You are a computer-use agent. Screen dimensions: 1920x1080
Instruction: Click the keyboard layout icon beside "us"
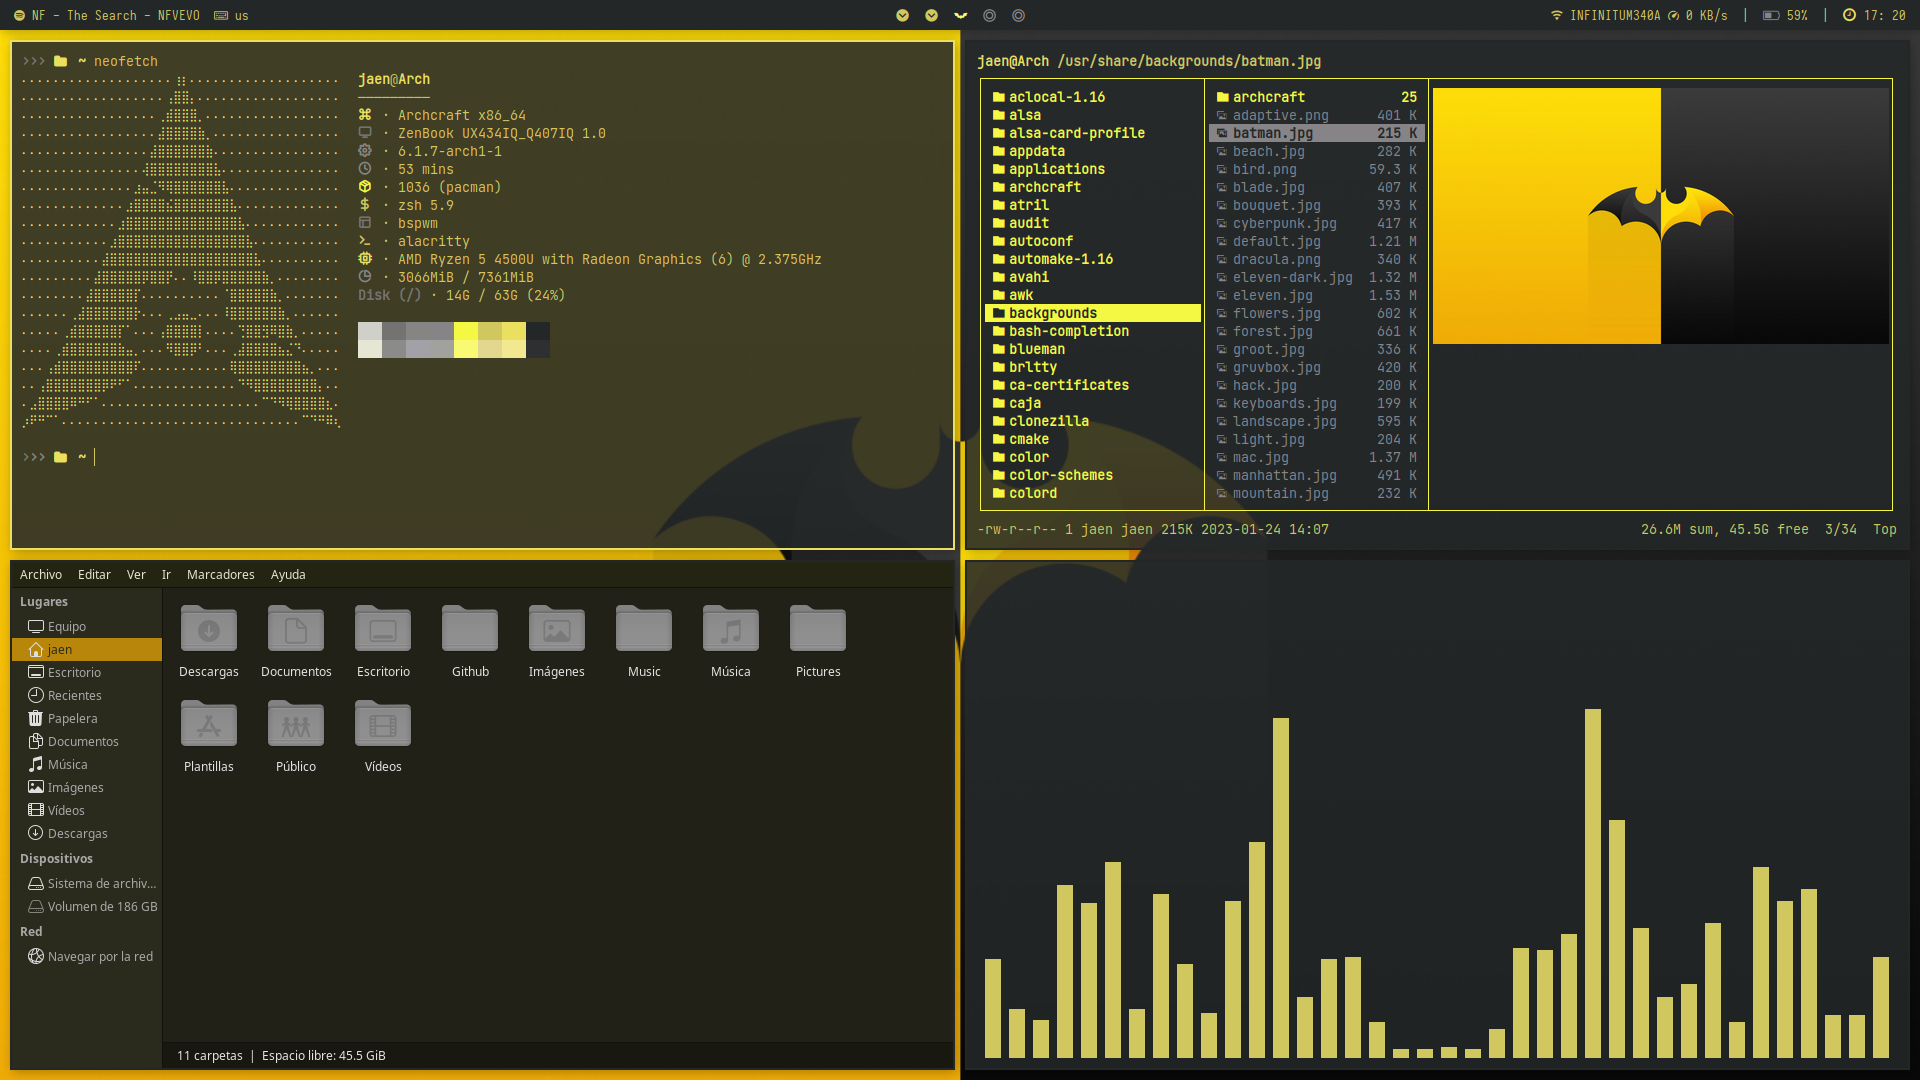(x=221, y=15)
